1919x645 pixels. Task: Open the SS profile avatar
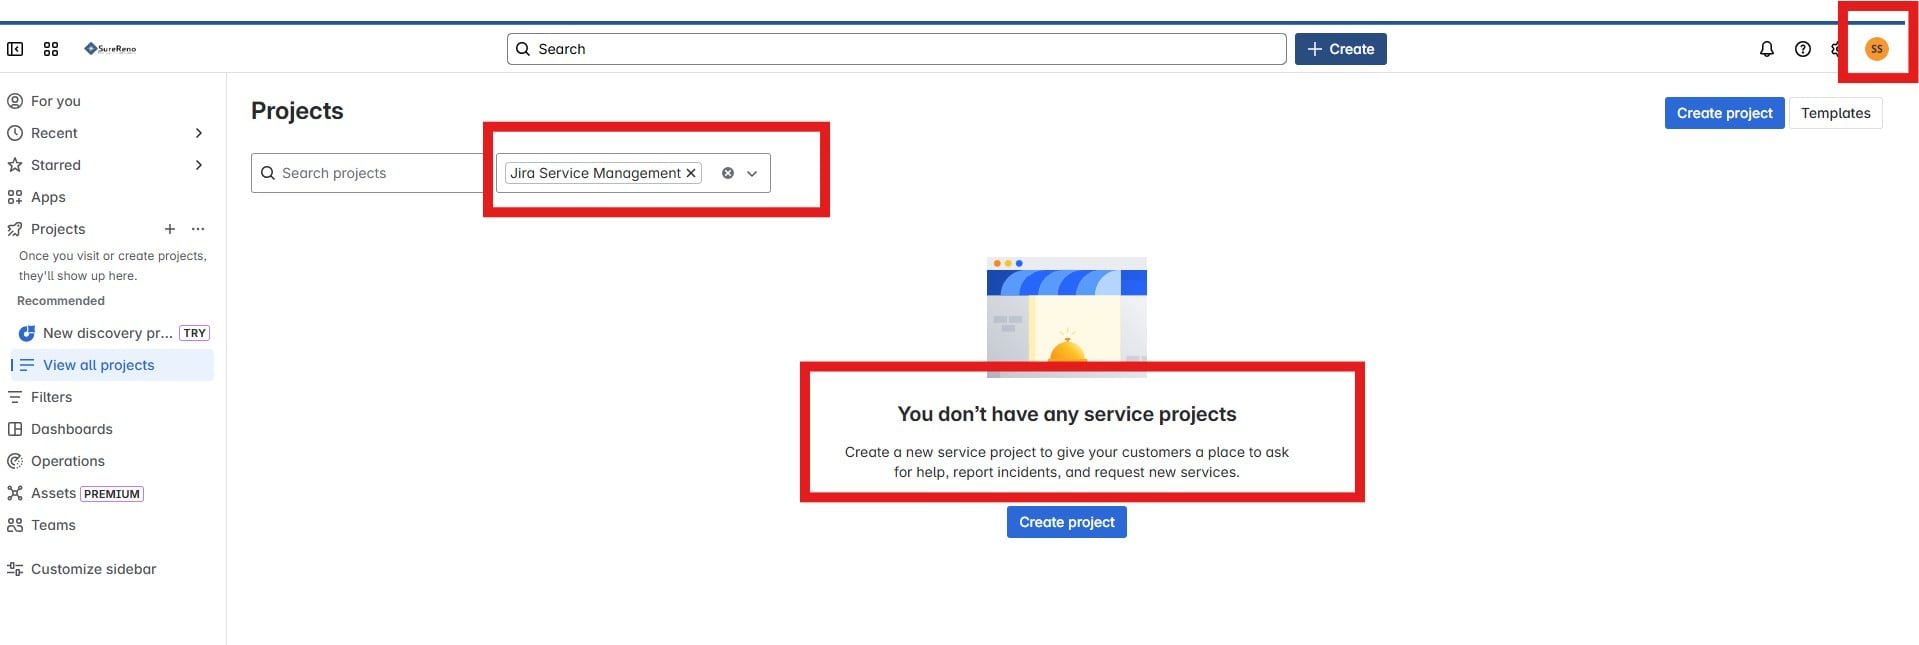(x=1877, y=49)
